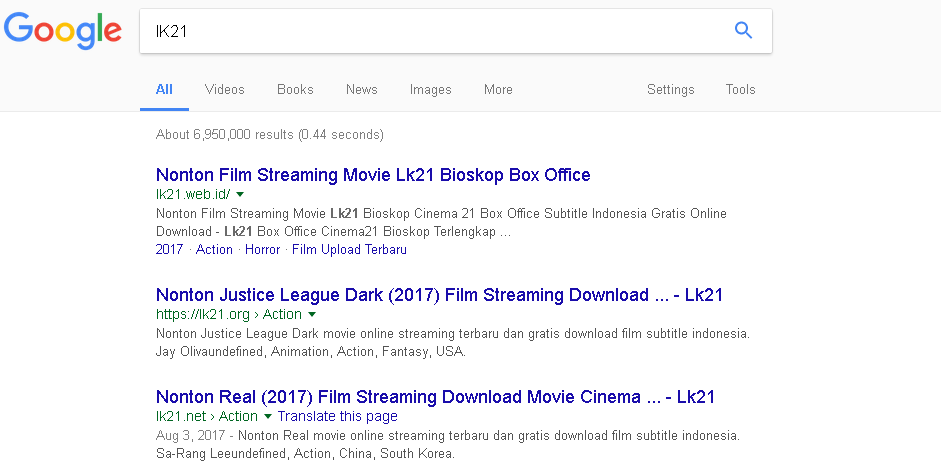Open Nonton Film Streaming Movie Lk21 Bioskop result
941x464 pixels.
(x=373, y=175)
